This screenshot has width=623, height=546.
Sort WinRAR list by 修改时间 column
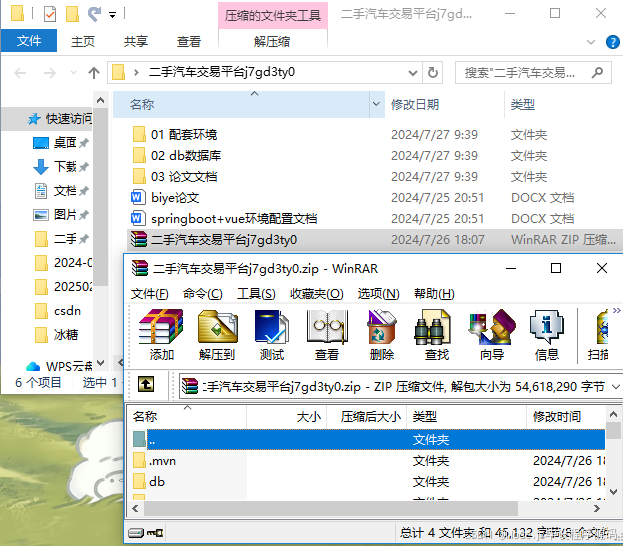(566, 416)
